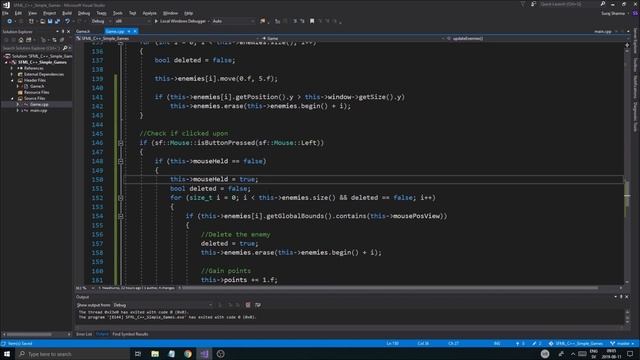Click pending changes pencil icon in status bar
This screenshot has width=640, height=360.
537,344
